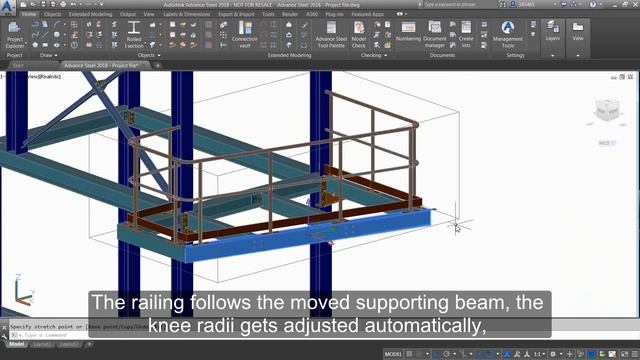
Task: Expand the Objects panel dropdown
Action: tap(159, 55)
